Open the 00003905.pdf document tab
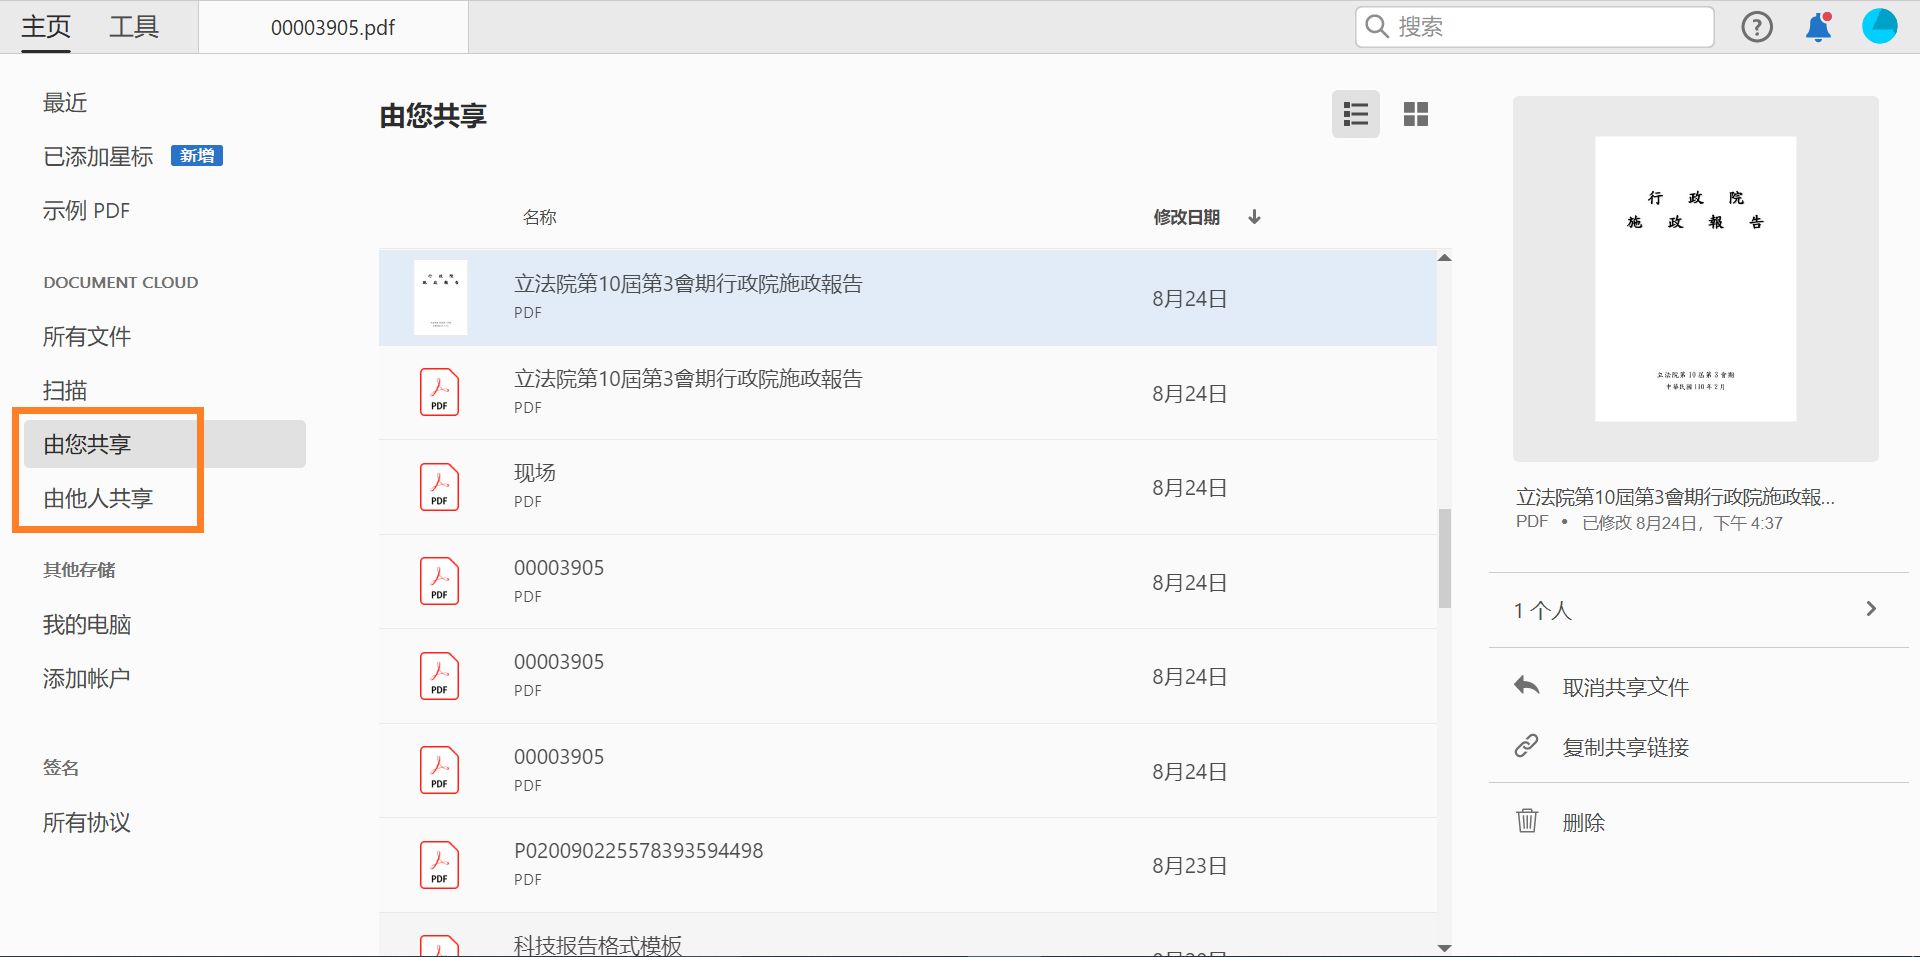1920x957 pixels. coord(332,27)
